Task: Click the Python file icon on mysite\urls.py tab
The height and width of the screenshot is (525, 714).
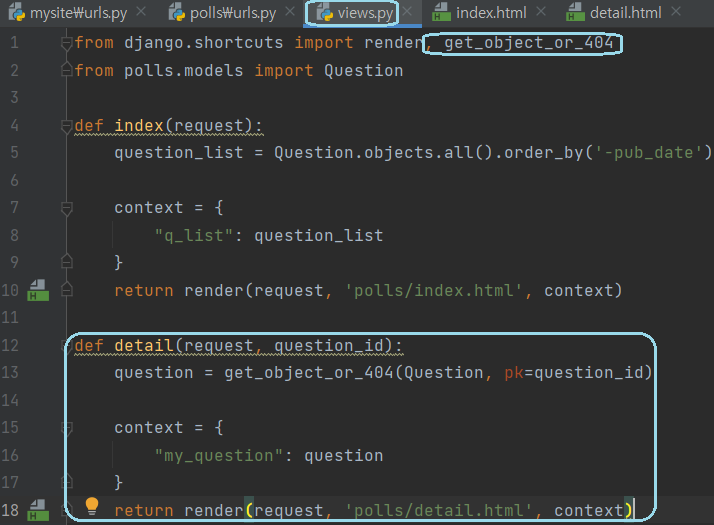Action: (17, 12)
